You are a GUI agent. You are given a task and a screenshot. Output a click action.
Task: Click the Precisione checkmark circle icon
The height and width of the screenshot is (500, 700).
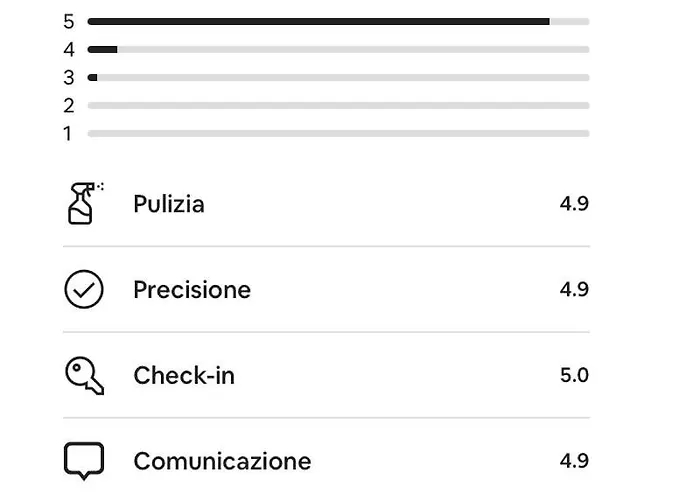(84, 290)
